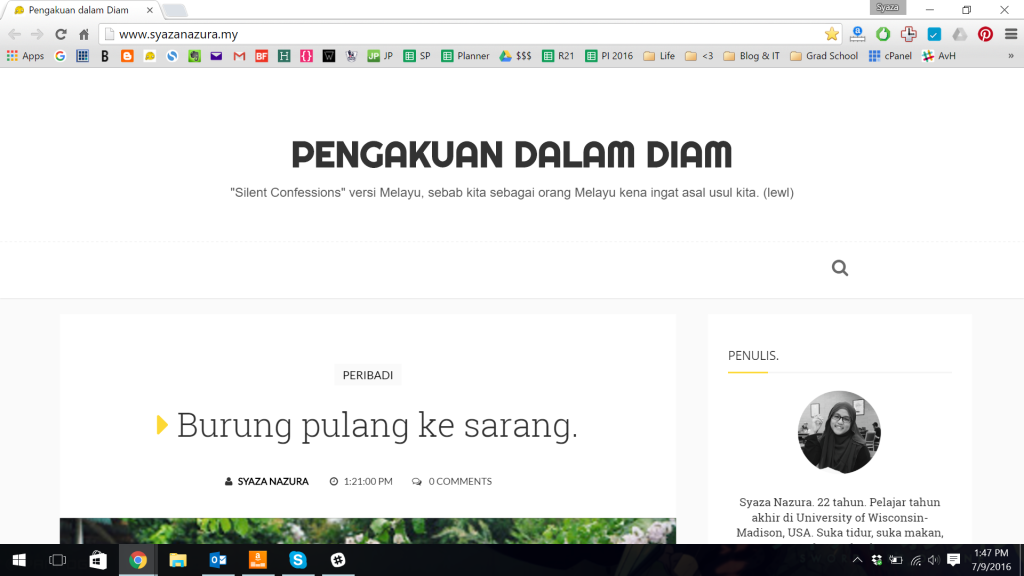Open the 'Burung pulang ke sarang.' post title

pos(377,425)
